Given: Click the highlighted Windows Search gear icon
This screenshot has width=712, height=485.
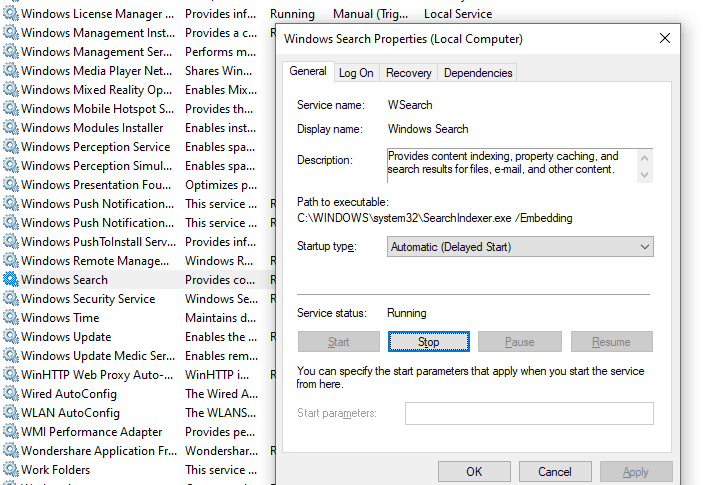Looking at the screenshot, I should [x=11, y=280].
